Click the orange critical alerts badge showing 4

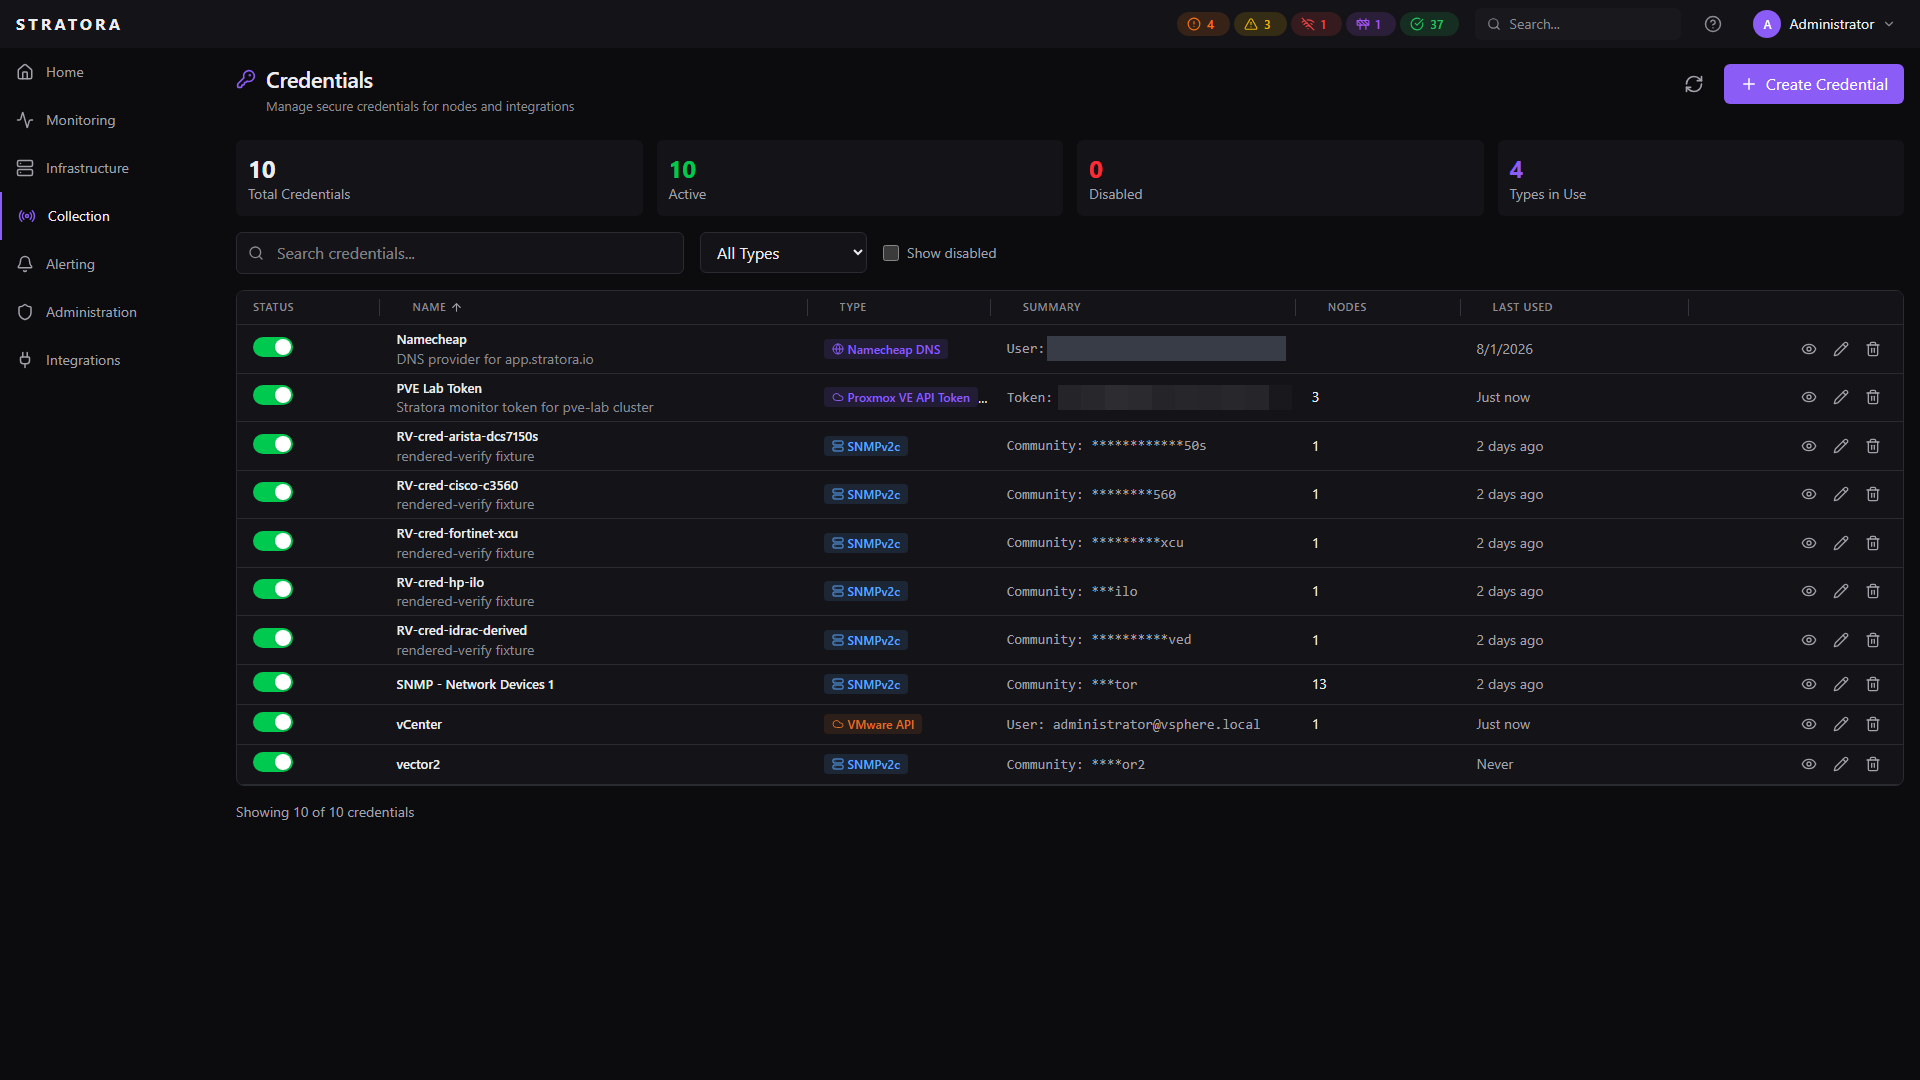[x=1203, y=24]
